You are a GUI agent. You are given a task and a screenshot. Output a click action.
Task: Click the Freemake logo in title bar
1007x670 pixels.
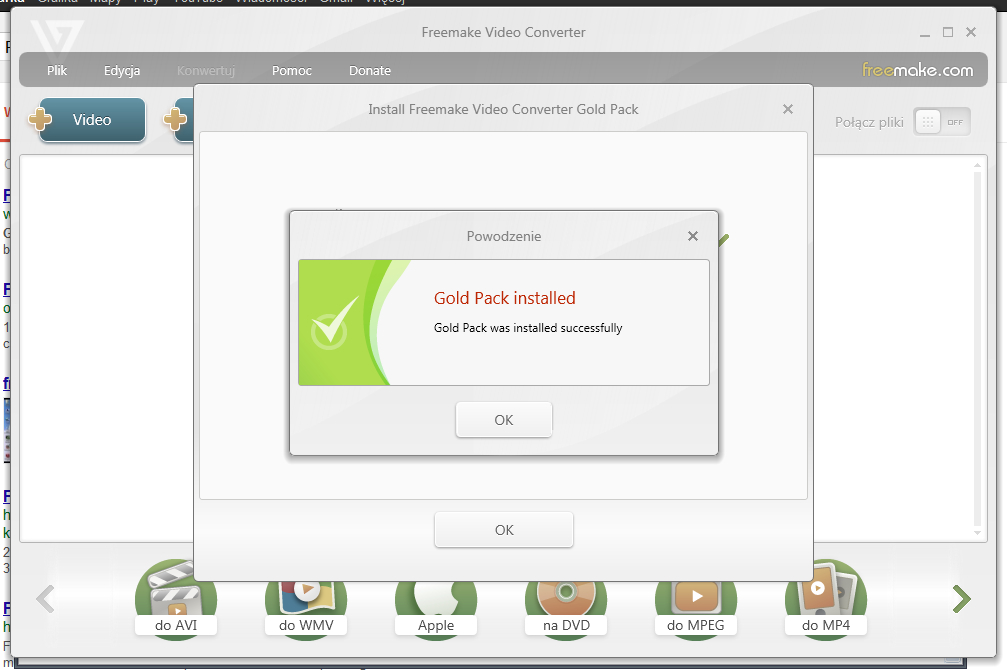click(x=57, y=40)
